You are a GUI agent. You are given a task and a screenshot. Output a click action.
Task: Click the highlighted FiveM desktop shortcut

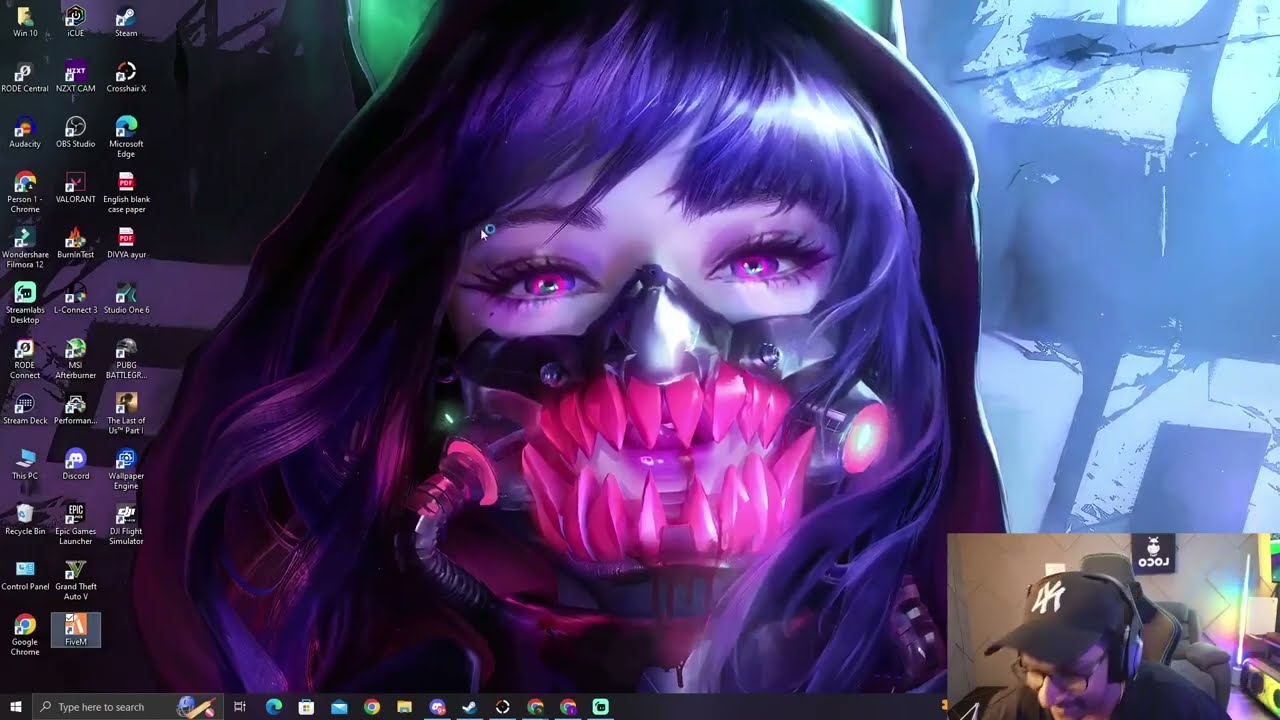pyautogui.click(x=76, y=630)
